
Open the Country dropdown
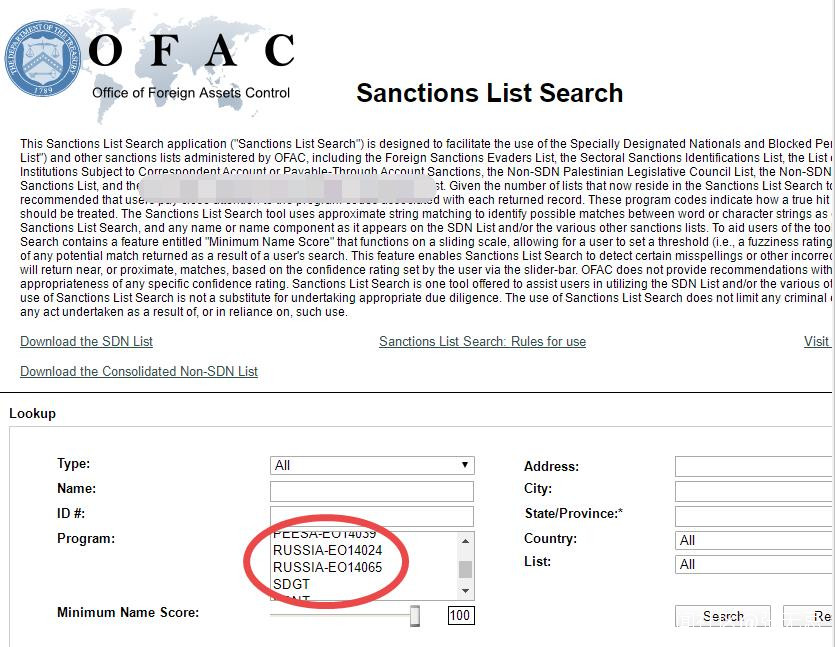pyautogui.click(x=754, y=540)
